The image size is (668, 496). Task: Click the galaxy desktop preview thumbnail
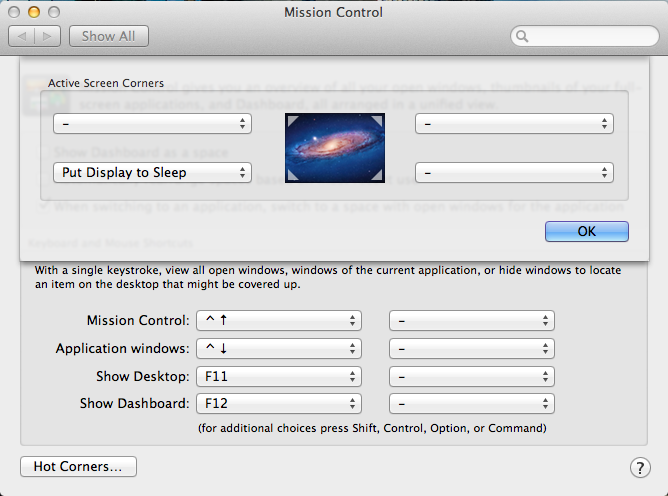pos(335,148)
